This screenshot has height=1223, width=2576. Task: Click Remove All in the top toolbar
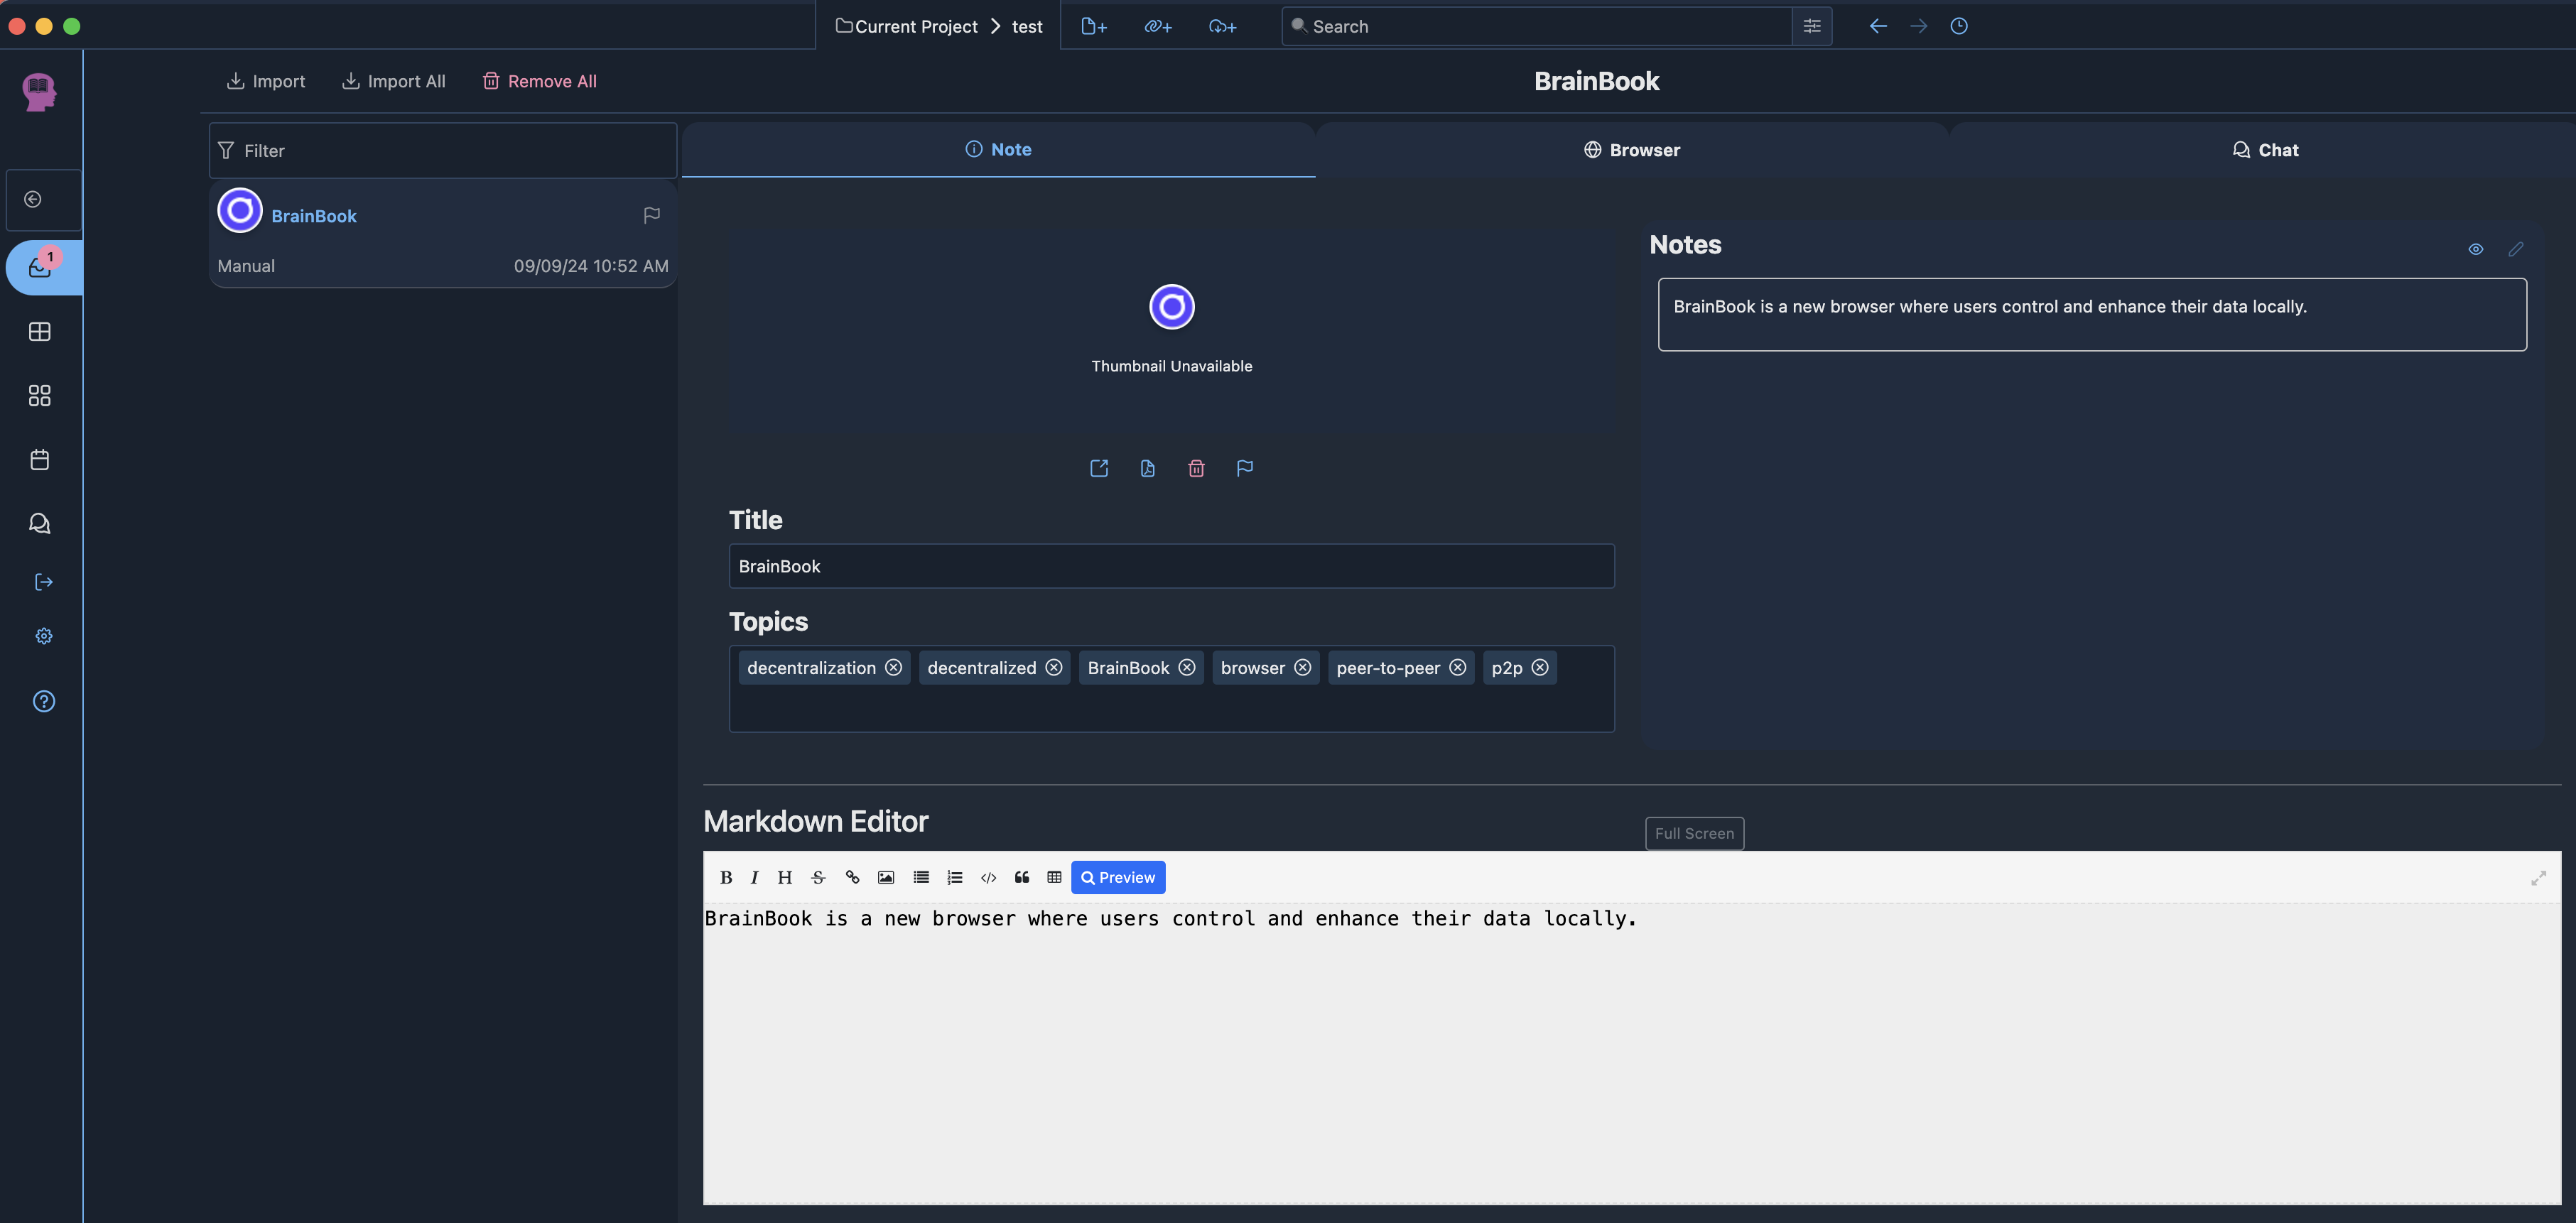tap(540, 81)
